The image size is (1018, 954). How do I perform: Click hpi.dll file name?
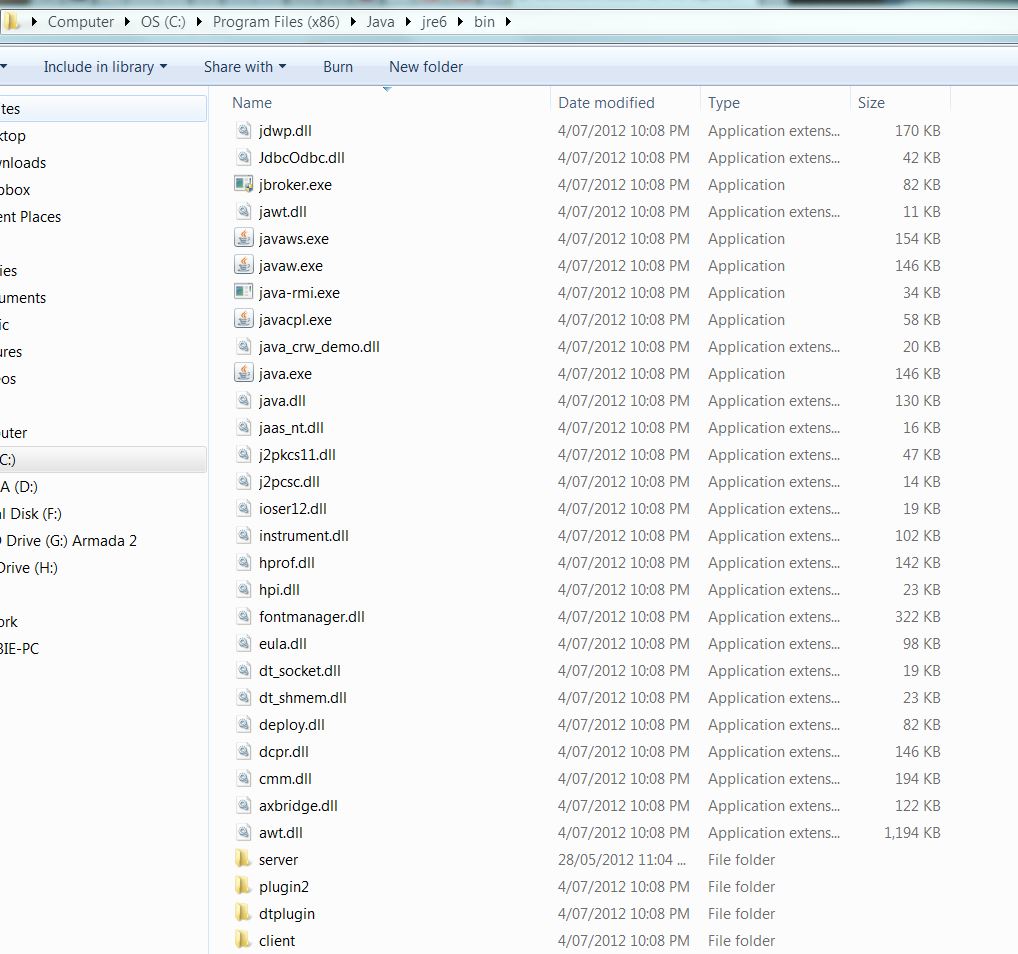pos(279,590)
